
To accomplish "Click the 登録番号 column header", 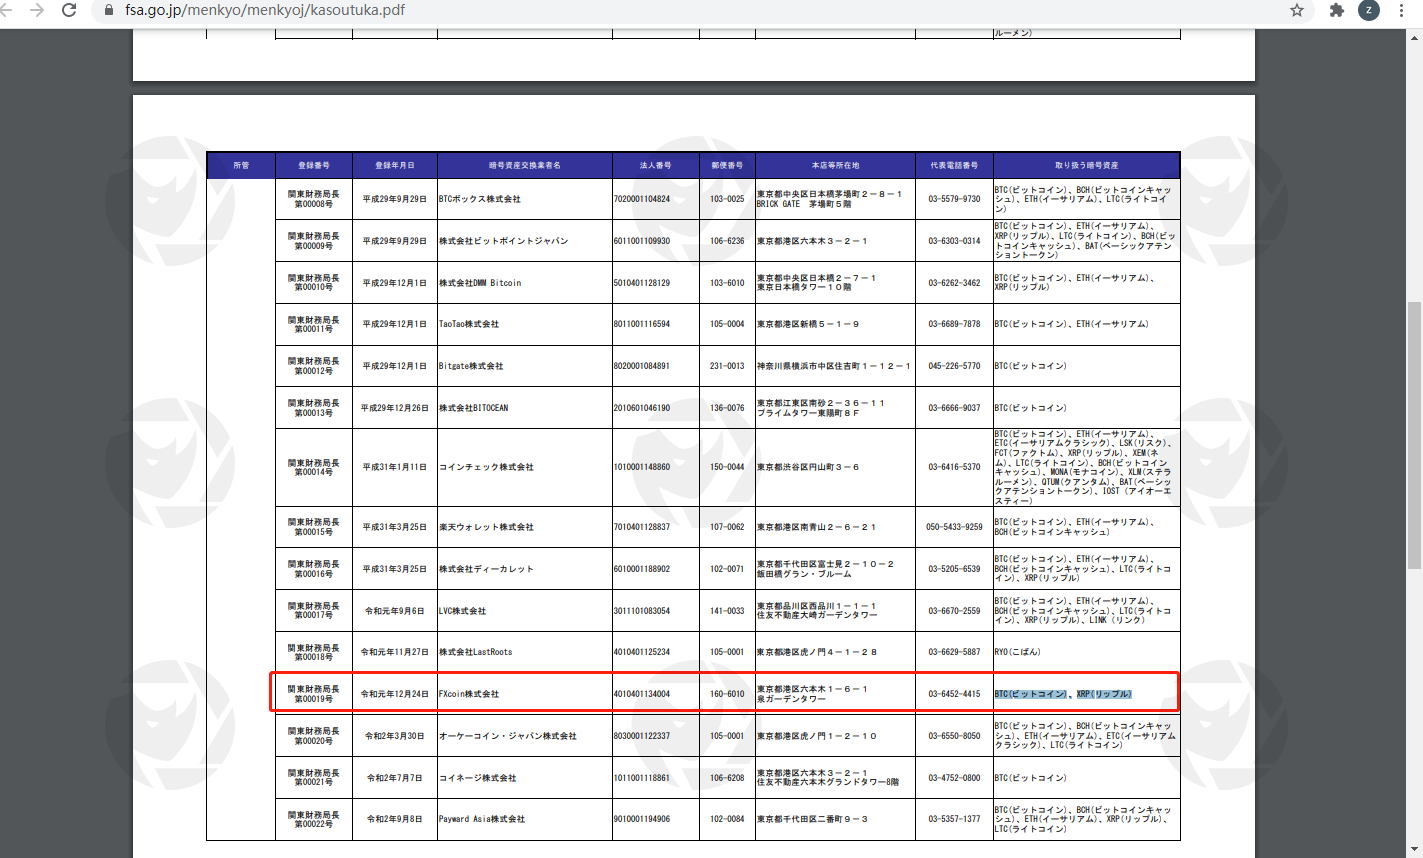I will coord(313,165).
